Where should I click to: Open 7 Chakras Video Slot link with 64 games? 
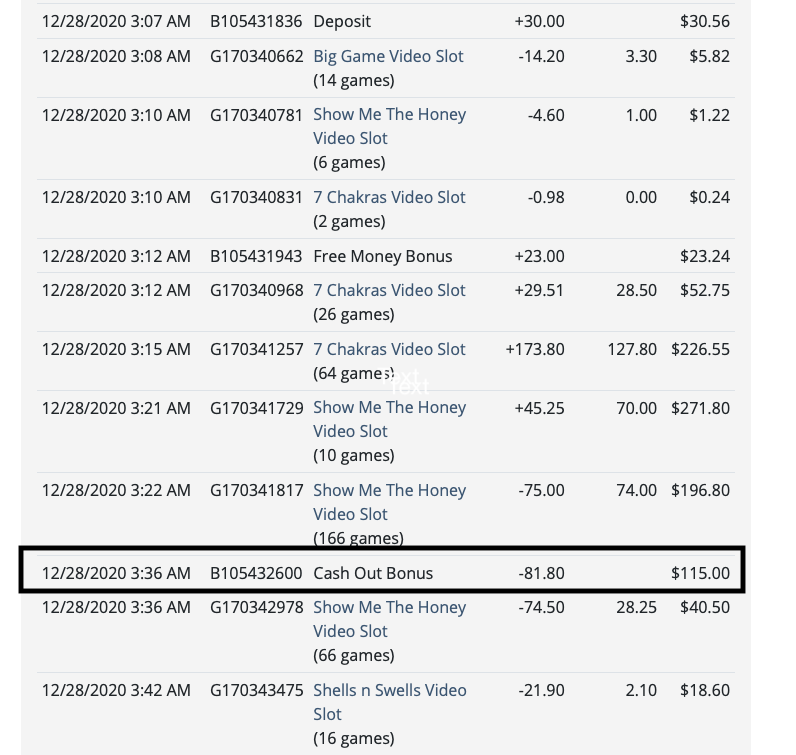tap(389, 349)
